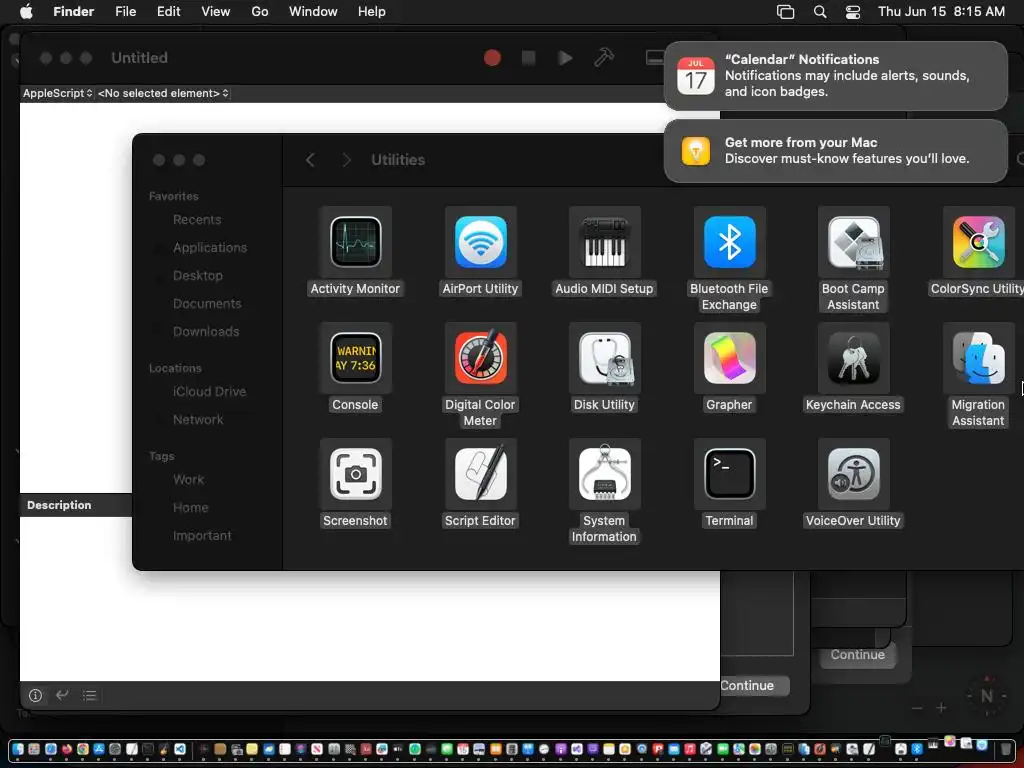This screenshot has height=768, width=1024.
Task: Open Desktop in the Finder sidebar
Action: (x=197, y=276)
